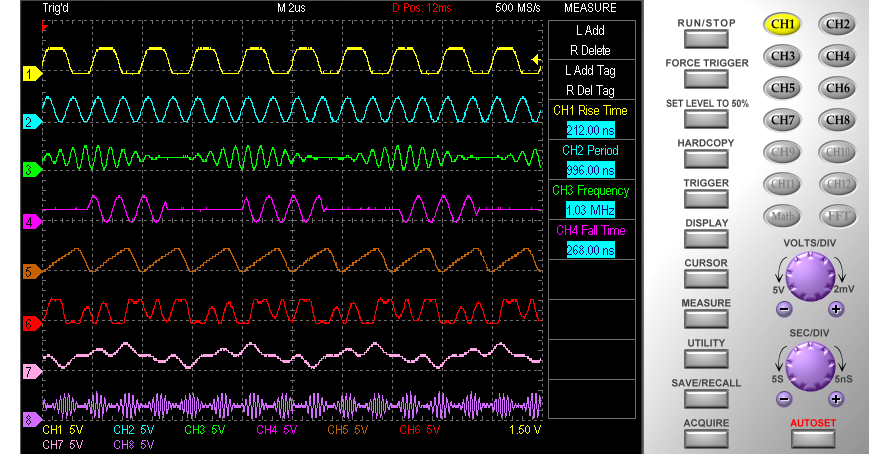Select the L Add / R Delete menu item
The image size is (890, 454).
(x=591, y=40)
